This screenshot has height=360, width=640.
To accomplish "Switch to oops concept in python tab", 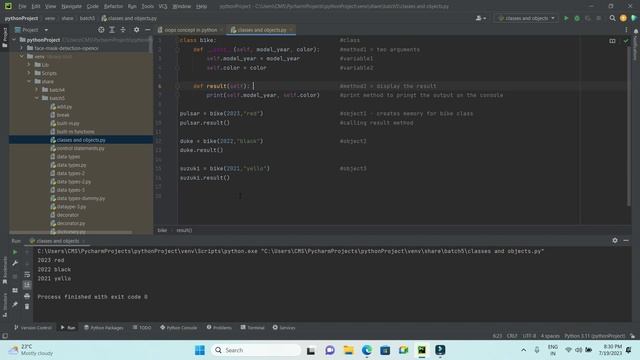I will pos(190,30).
